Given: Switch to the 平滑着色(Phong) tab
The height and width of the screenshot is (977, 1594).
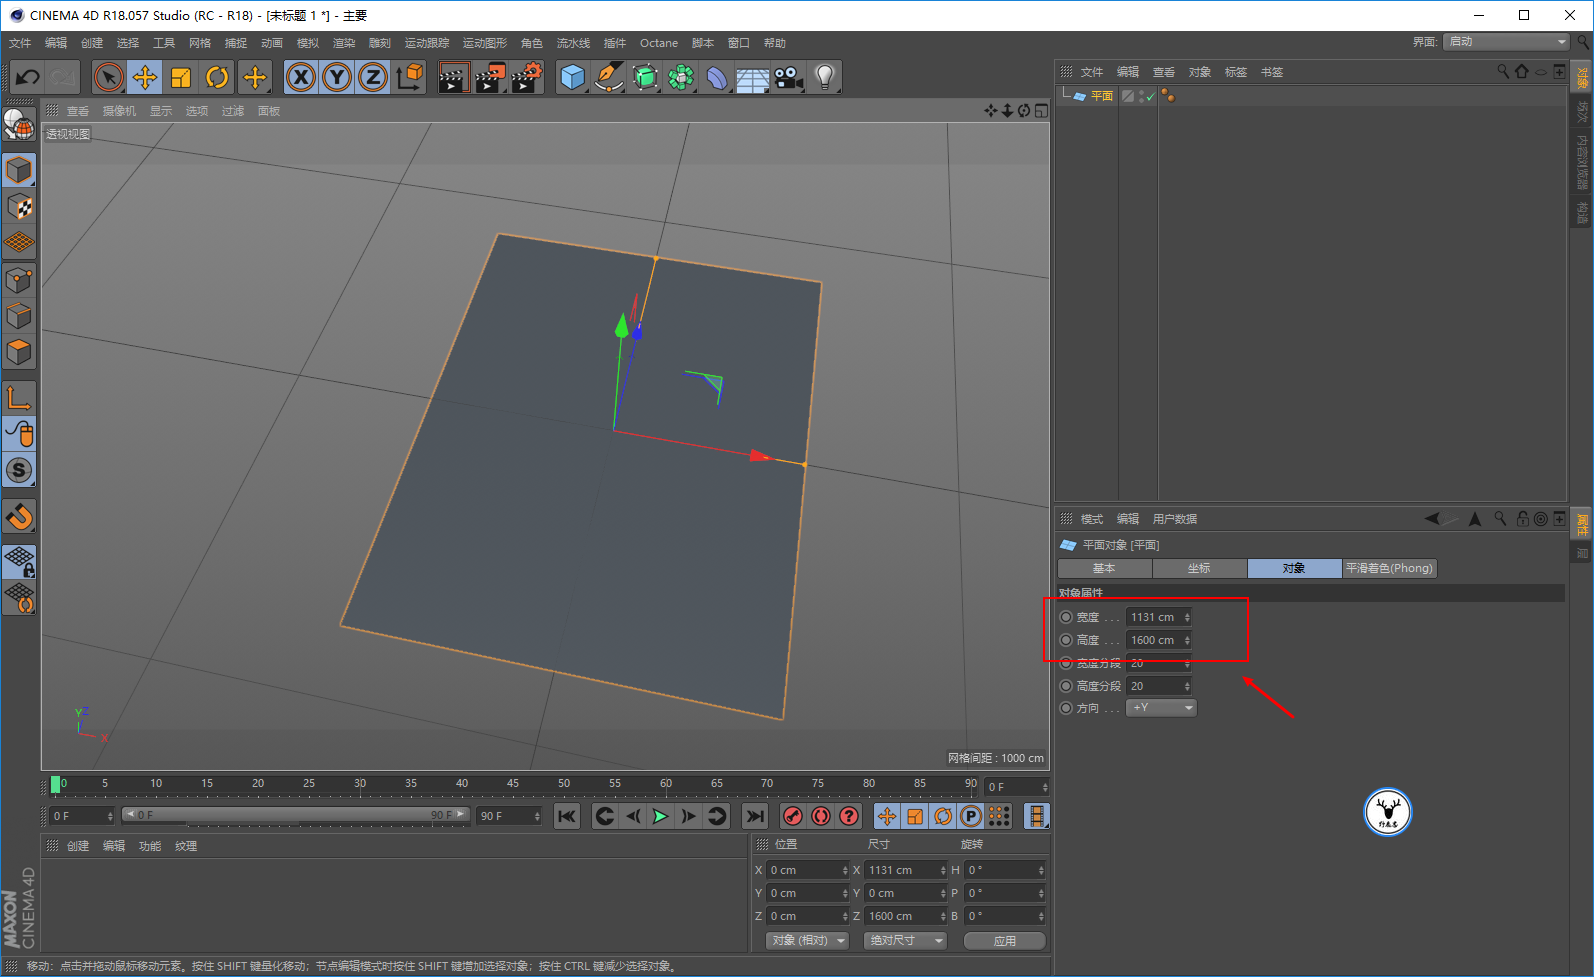Looking at the screenshot, I should 1389,568.
